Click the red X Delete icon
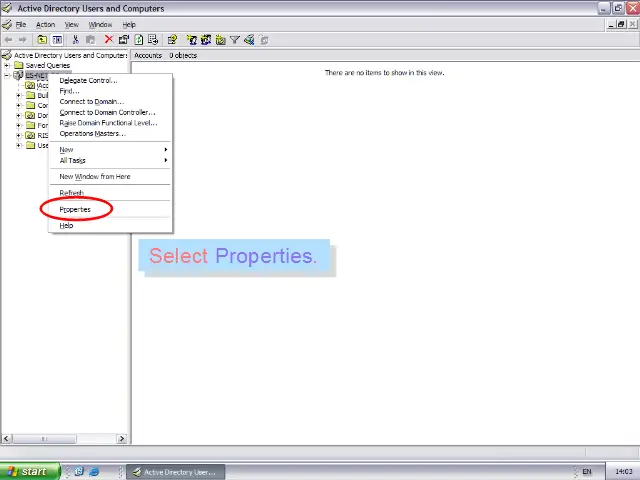Viewport: 640px width, 480px height. click(109, 40)
